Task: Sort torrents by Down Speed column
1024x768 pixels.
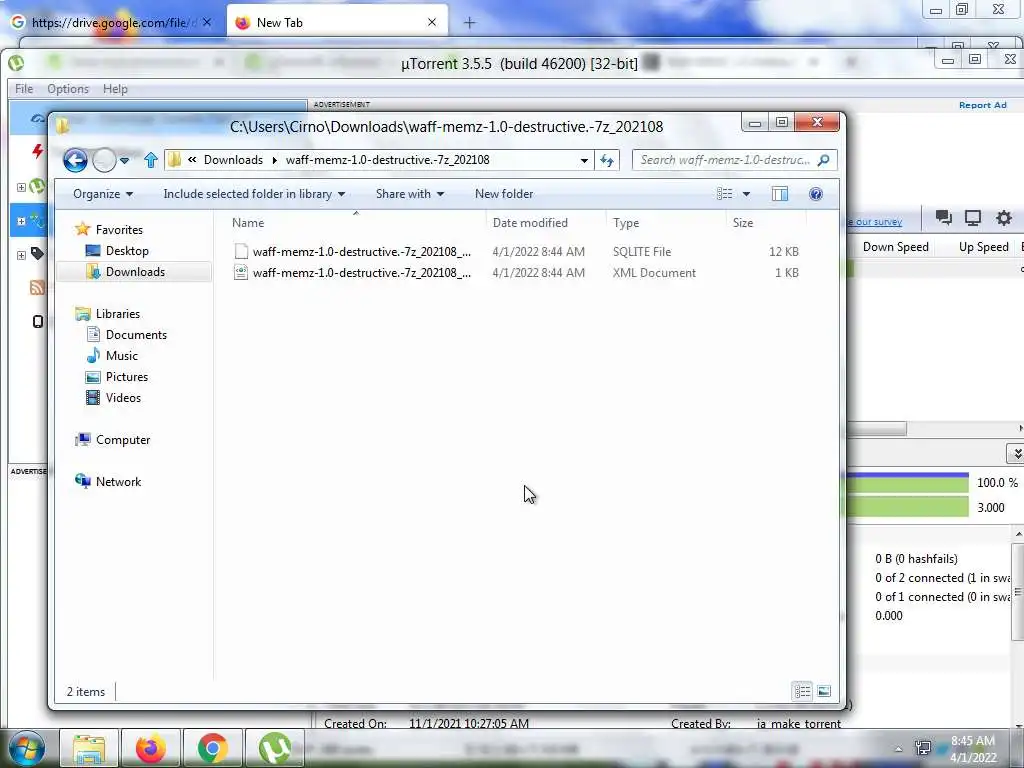Action: (895, 247)
